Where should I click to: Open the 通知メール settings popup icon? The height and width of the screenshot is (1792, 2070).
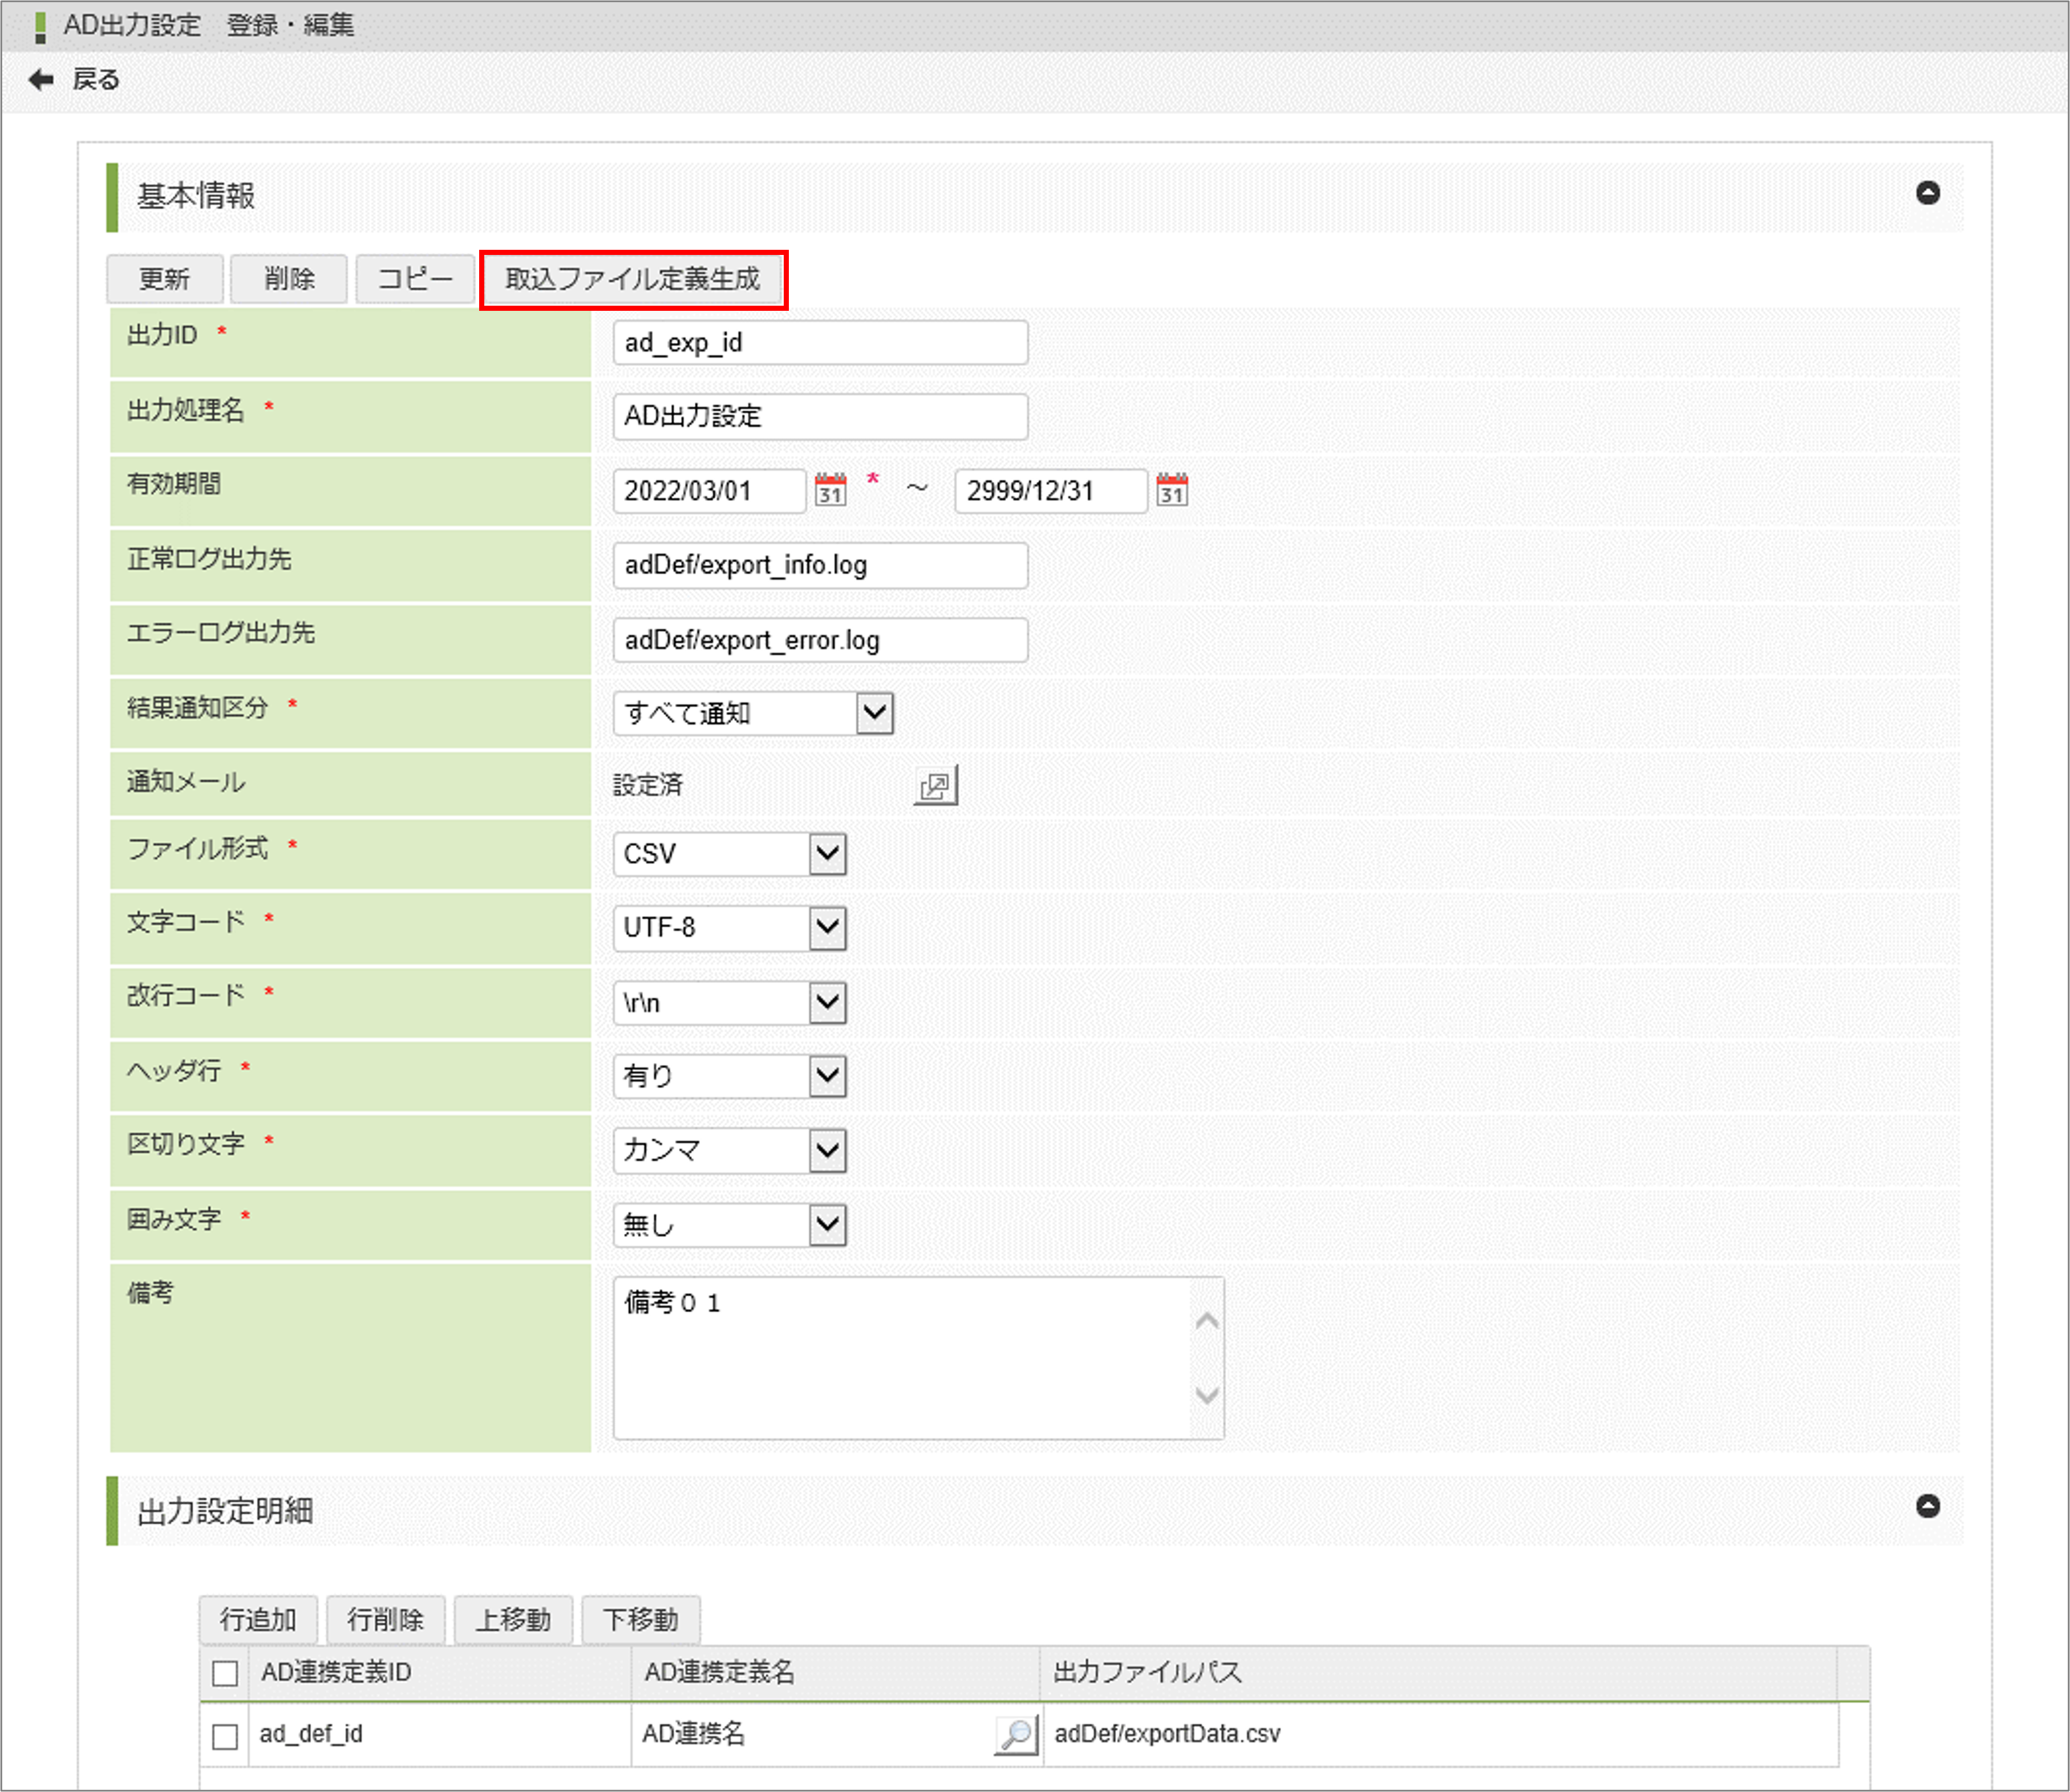pos(935,786)
